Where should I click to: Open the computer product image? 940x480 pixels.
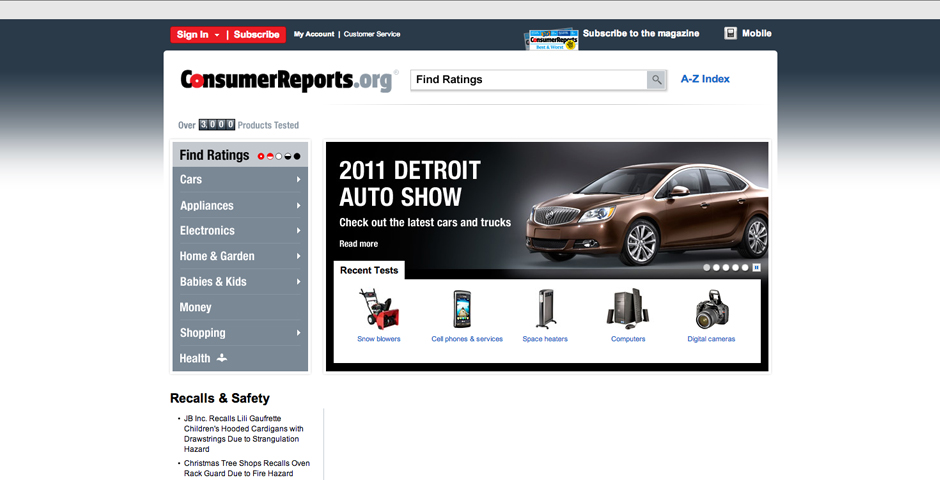(x=628, y=309)
